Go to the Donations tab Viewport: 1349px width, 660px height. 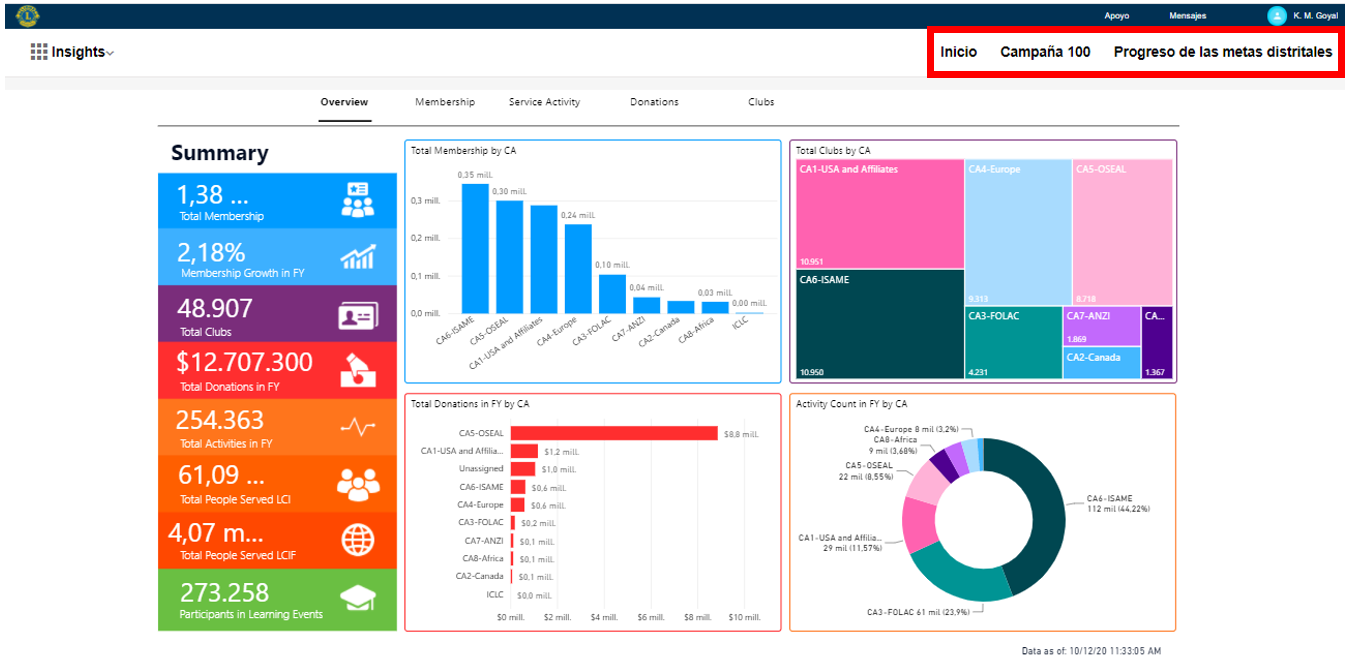click(x=654, y=102)
